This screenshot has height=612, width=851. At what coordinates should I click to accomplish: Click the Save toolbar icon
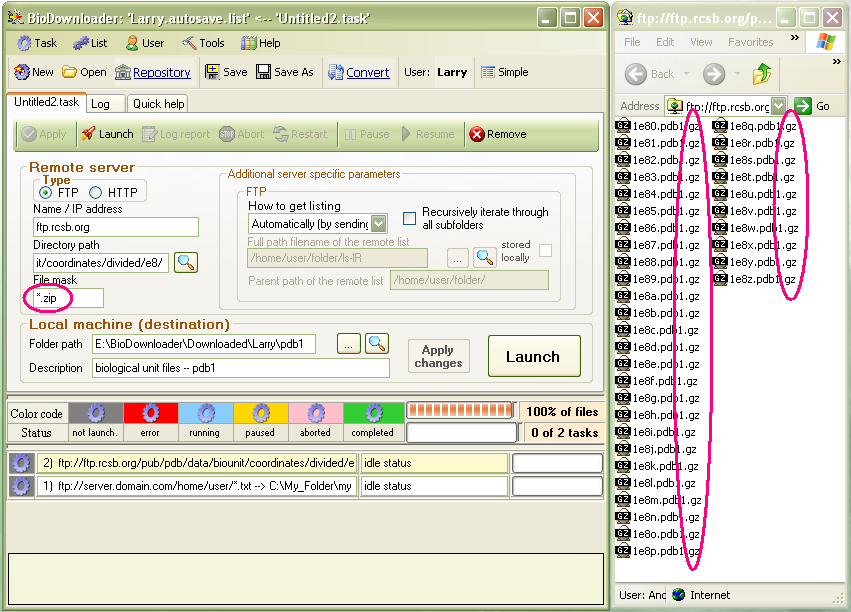(x=212, y=72)
